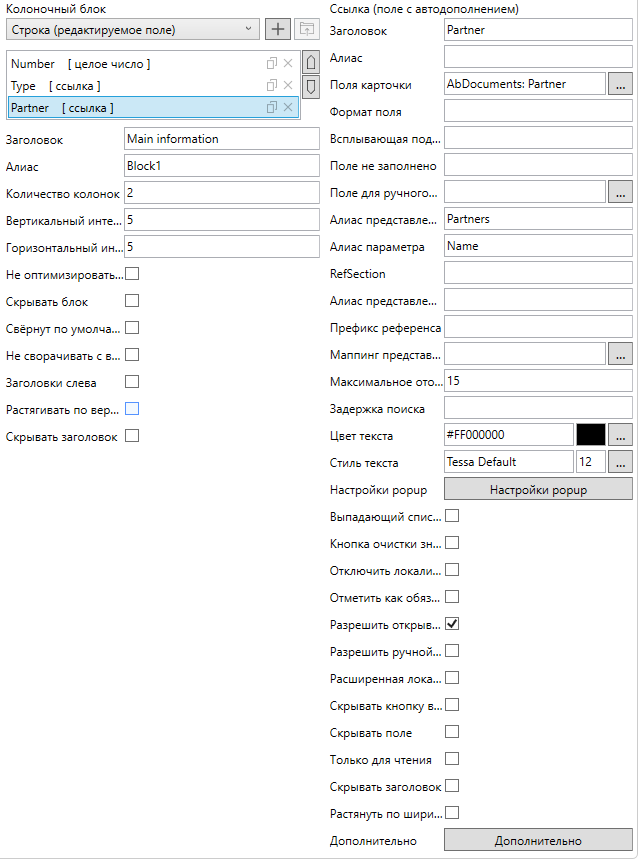Viewport: 638px width, 859px height.
Task: Toggle the Заголовки слева checkbox
Action: click(132, 382)
